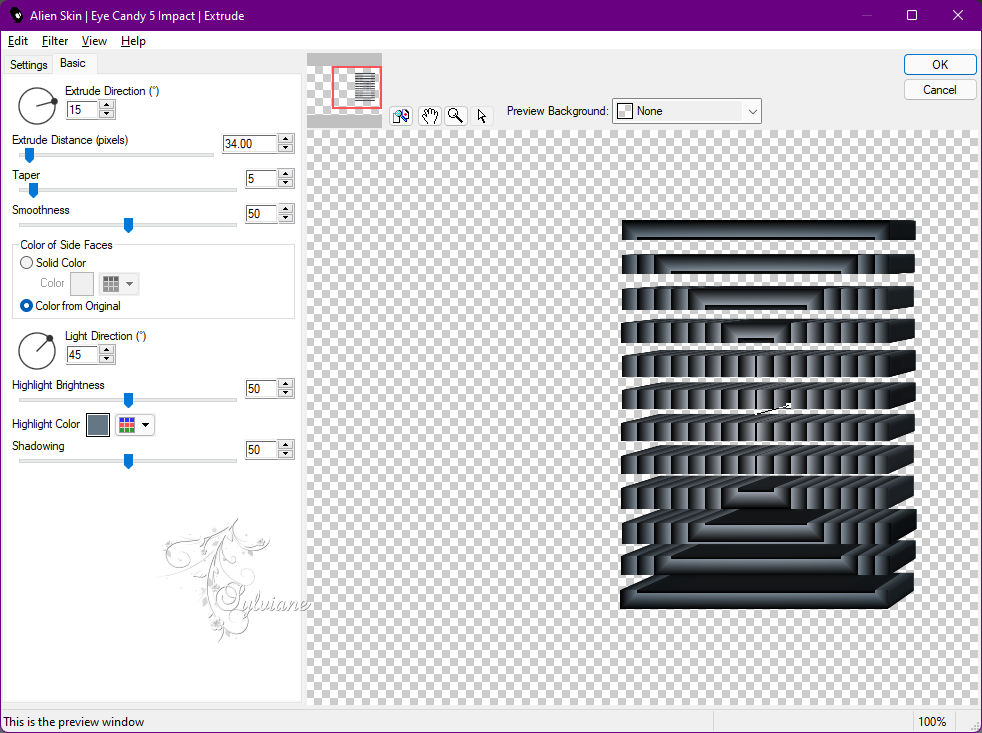This screenshot has height=733, width=982.
Task: Decrease Extrude Direction with down spinner
Action: point(107,114)
